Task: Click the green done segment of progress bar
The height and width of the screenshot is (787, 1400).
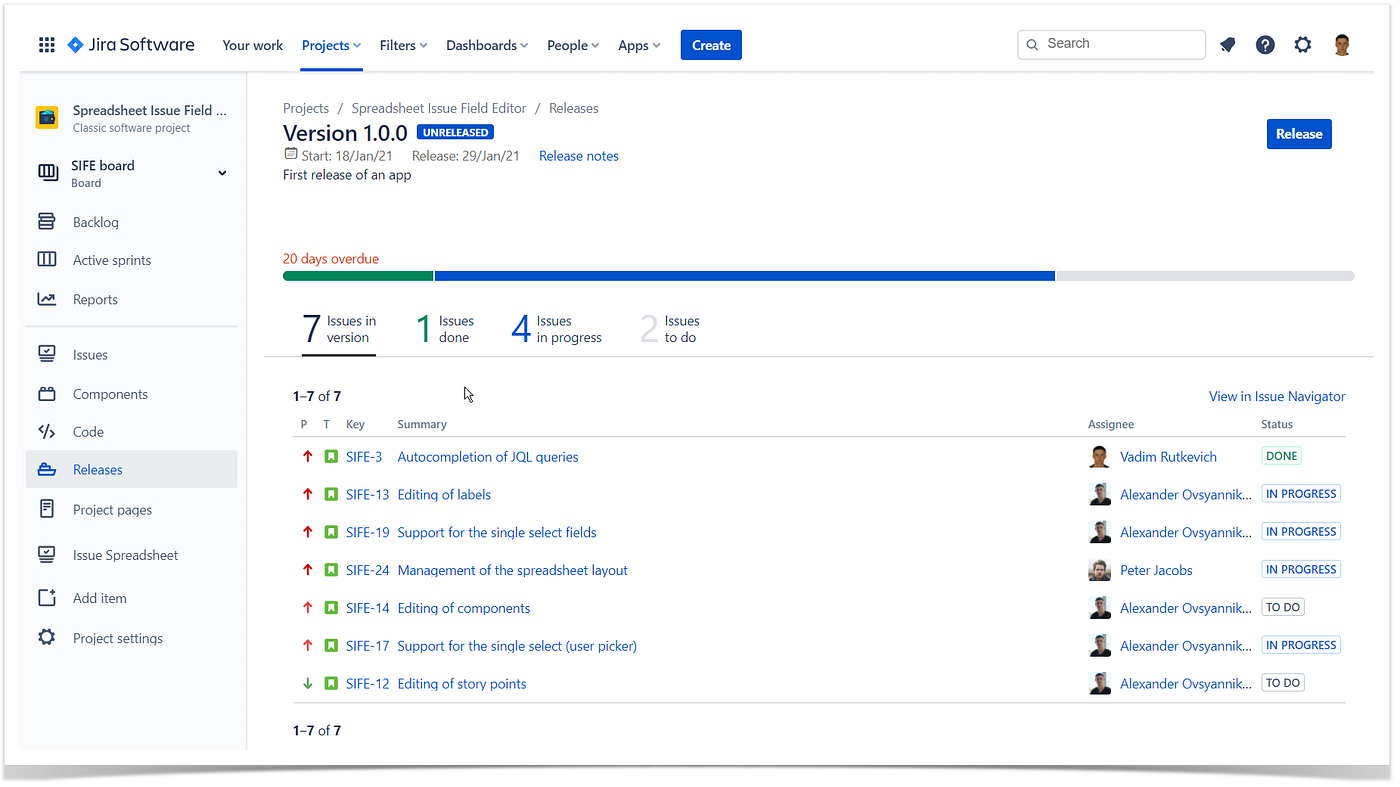Action: coord(358,276)
